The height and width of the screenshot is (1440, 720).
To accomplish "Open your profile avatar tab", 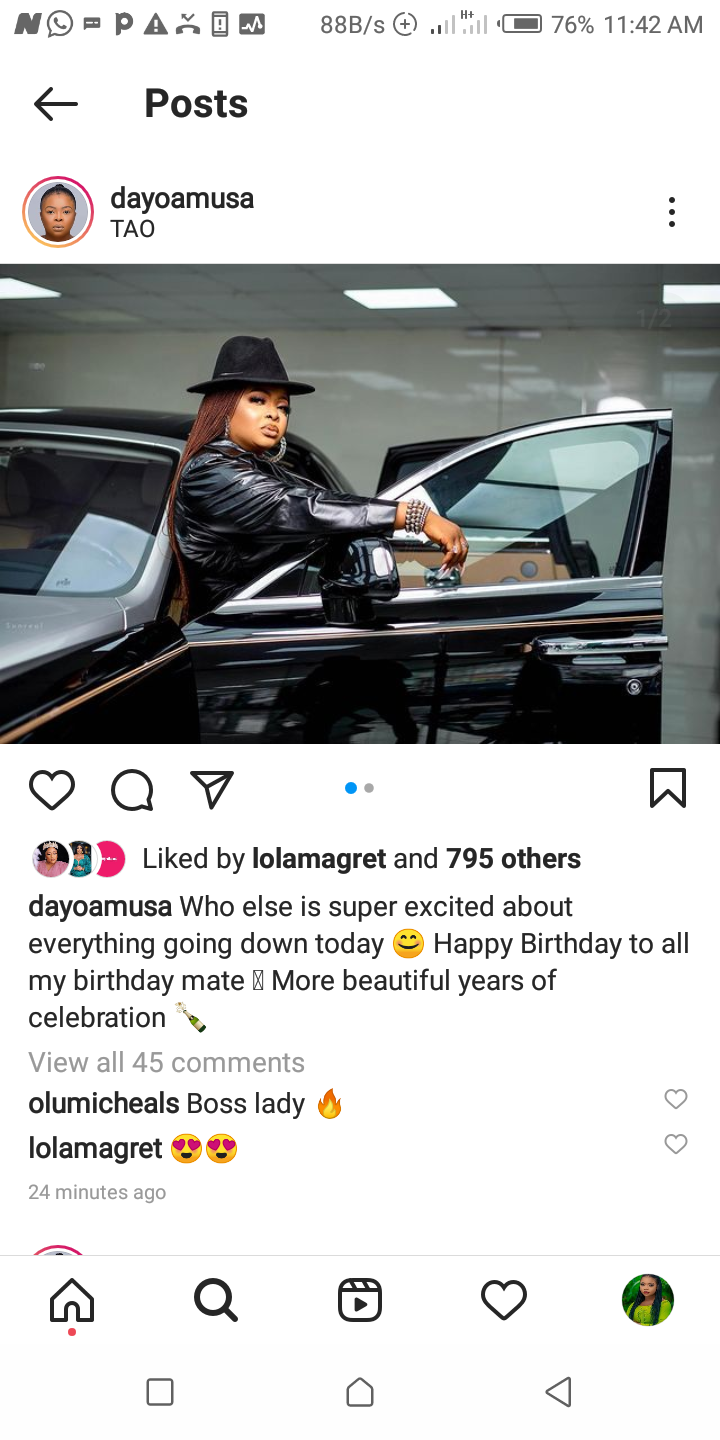I will click(648, 1300).
